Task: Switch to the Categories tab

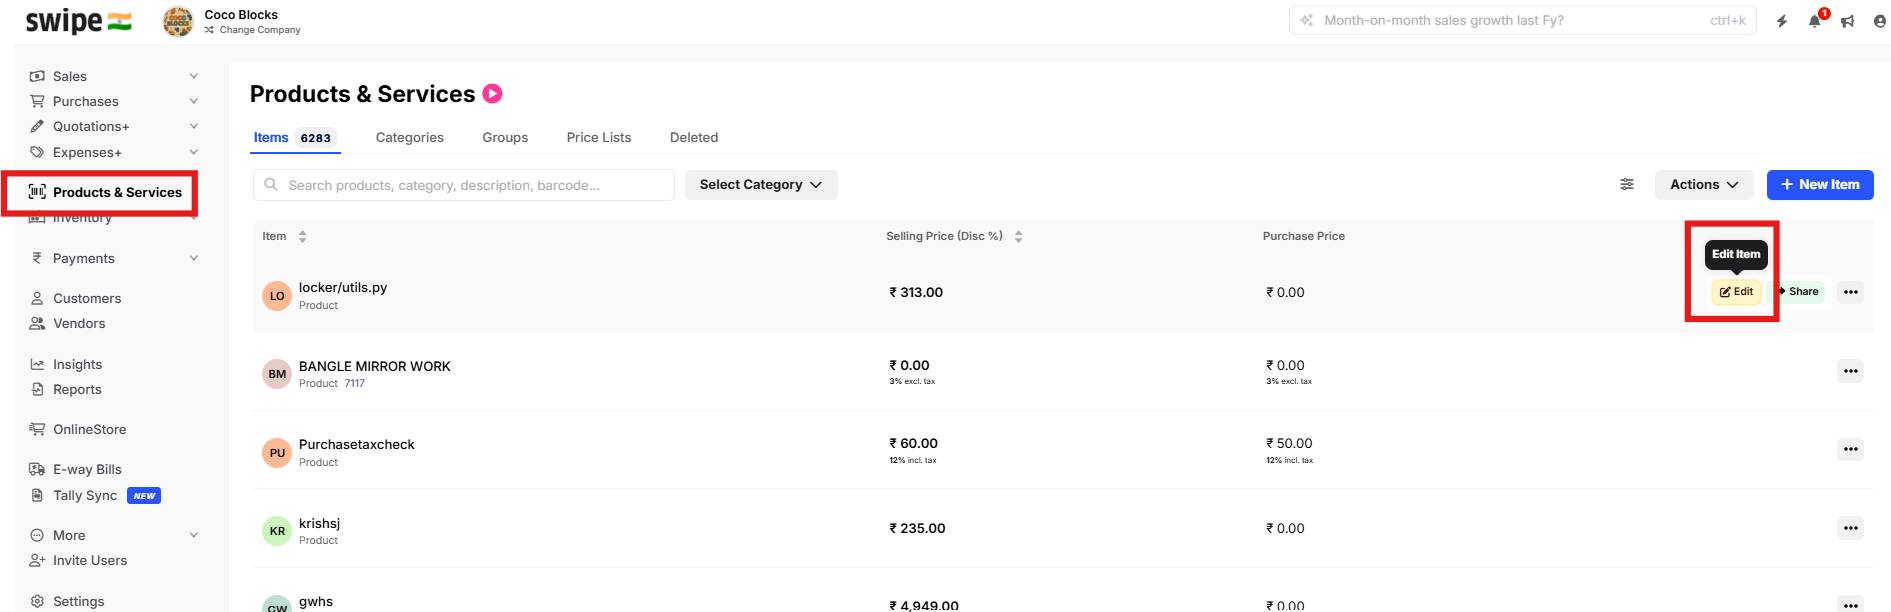Action: (x=409, y=138)
